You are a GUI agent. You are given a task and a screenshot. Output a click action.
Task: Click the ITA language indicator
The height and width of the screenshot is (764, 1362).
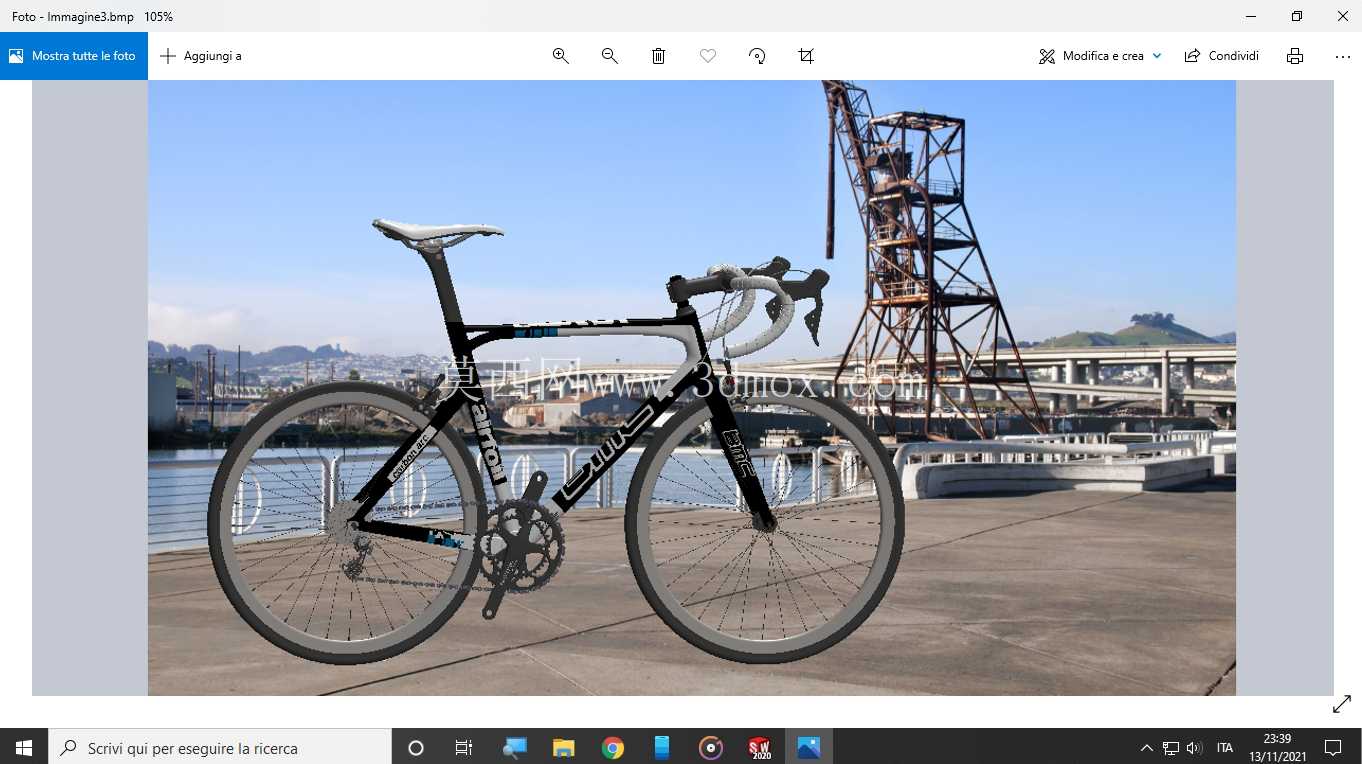pos(1225,748)
